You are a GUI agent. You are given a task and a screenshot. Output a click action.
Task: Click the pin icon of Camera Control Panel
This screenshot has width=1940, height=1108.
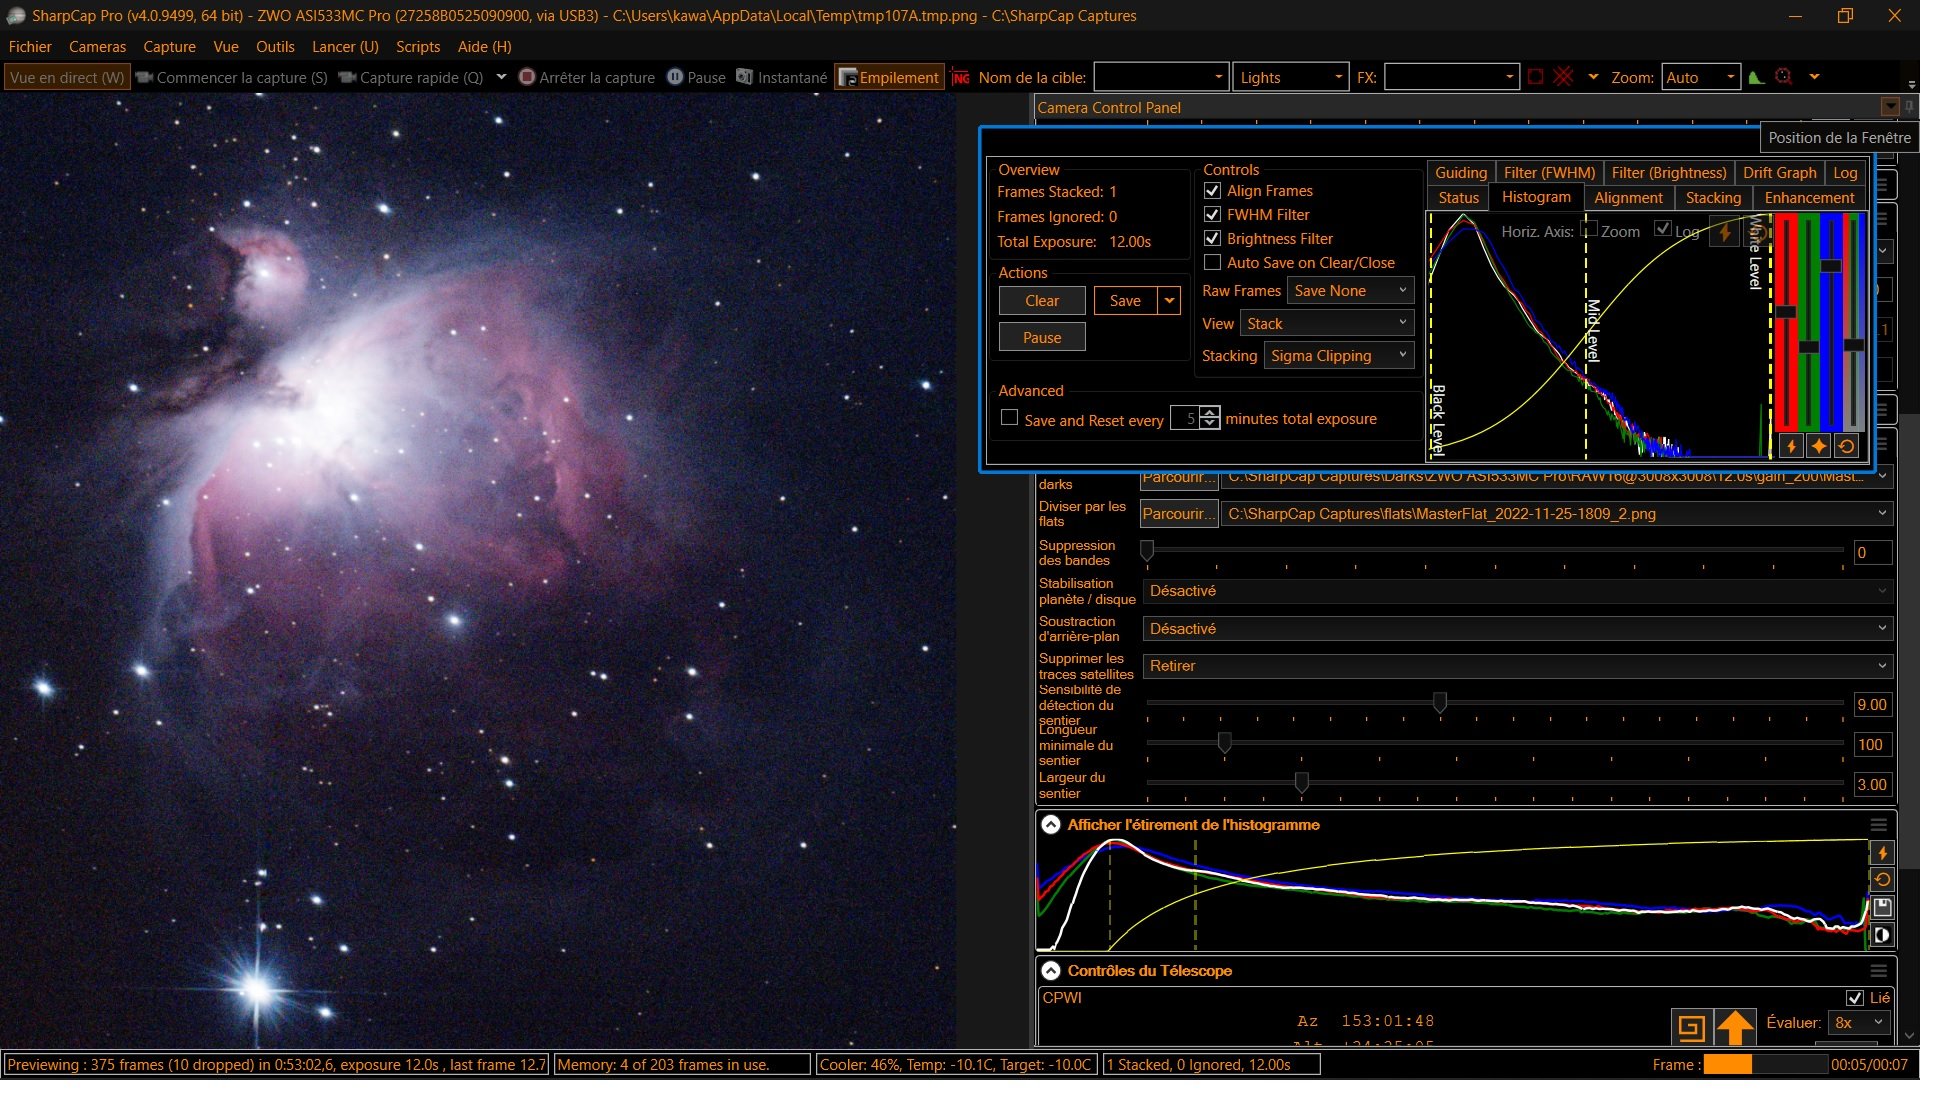tap(1909, 107)
